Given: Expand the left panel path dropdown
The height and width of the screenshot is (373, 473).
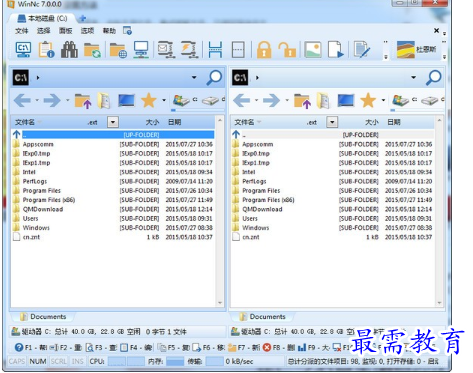Looking at the screenshot, I should tap(194, 77).
